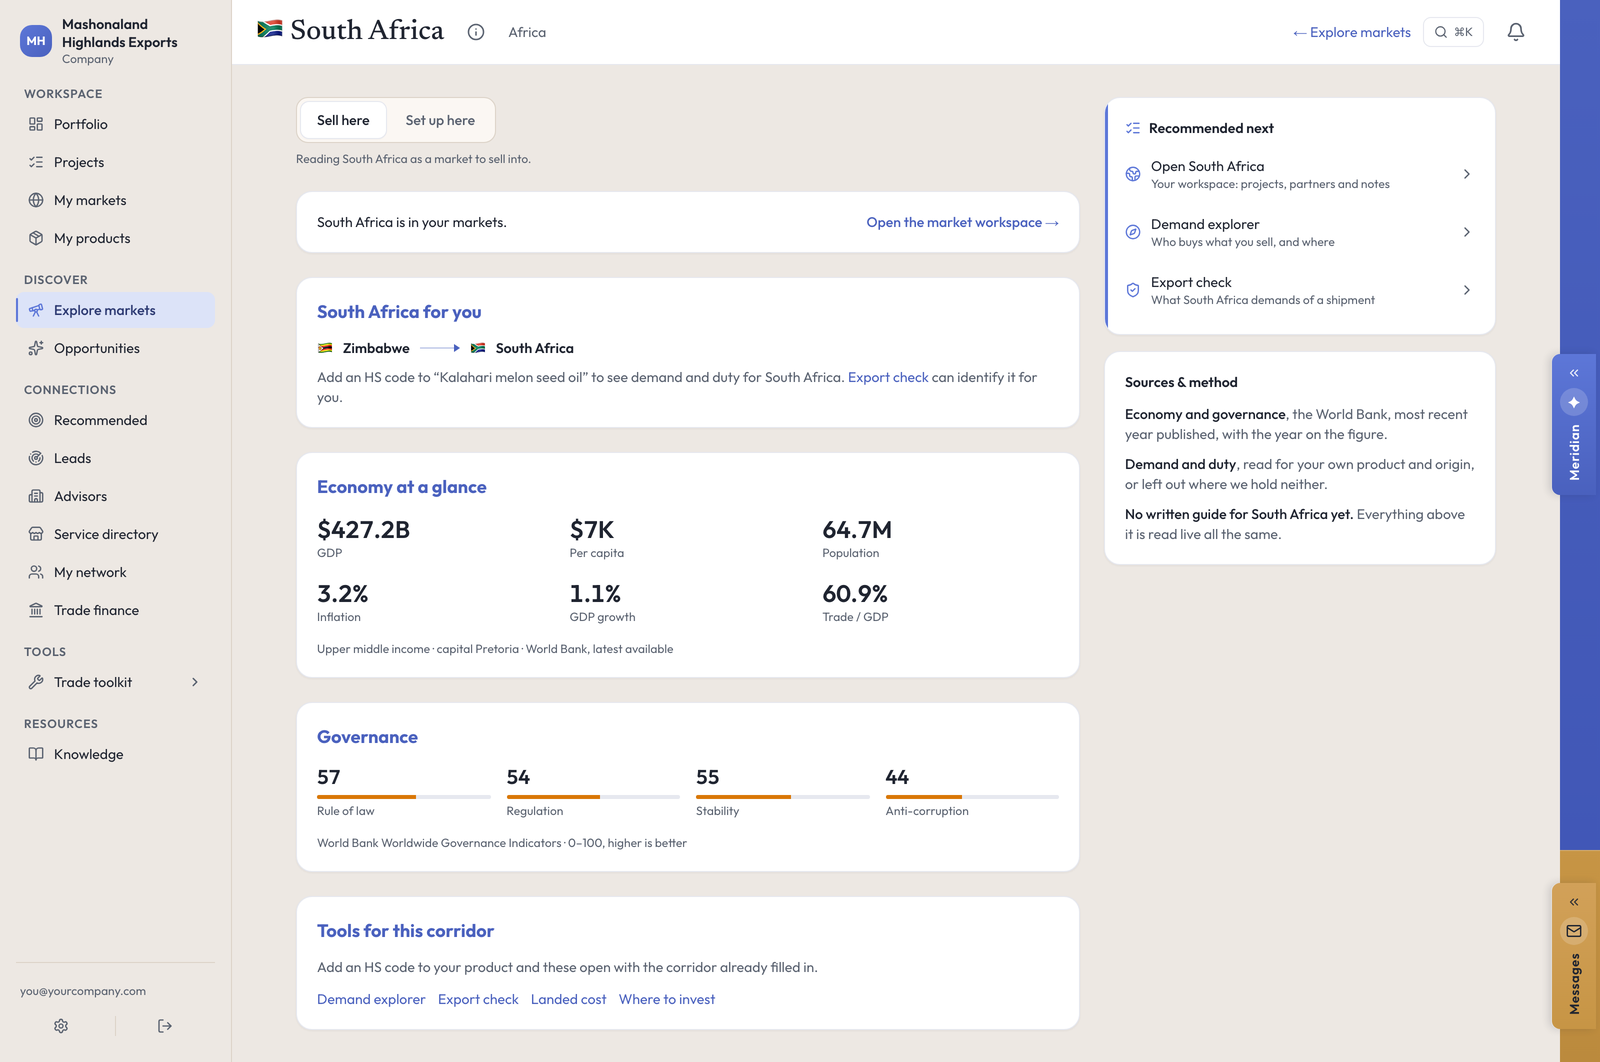Image resolution: width=1600 pixels, height=1062 pixels.
Task: Open the Demand explorer recommendation chevron
Action: [1467, 232]
